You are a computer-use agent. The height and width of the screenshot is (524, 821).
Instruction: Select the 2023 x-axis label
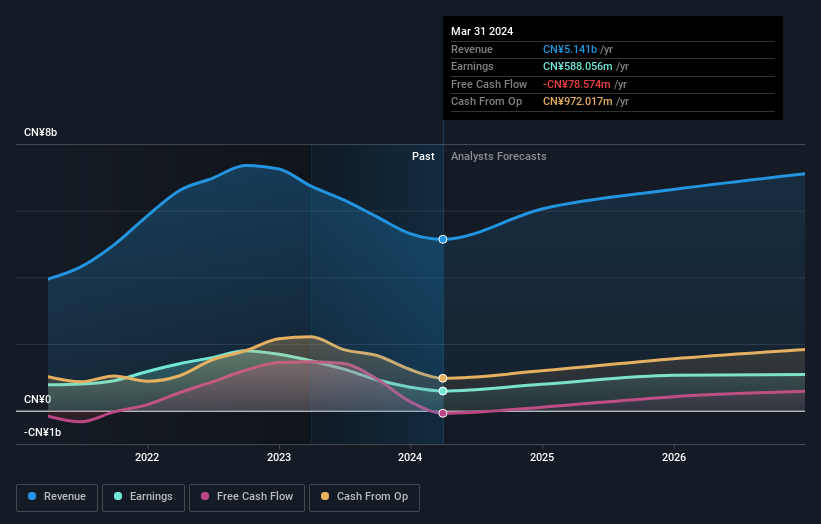pos(279,457)
